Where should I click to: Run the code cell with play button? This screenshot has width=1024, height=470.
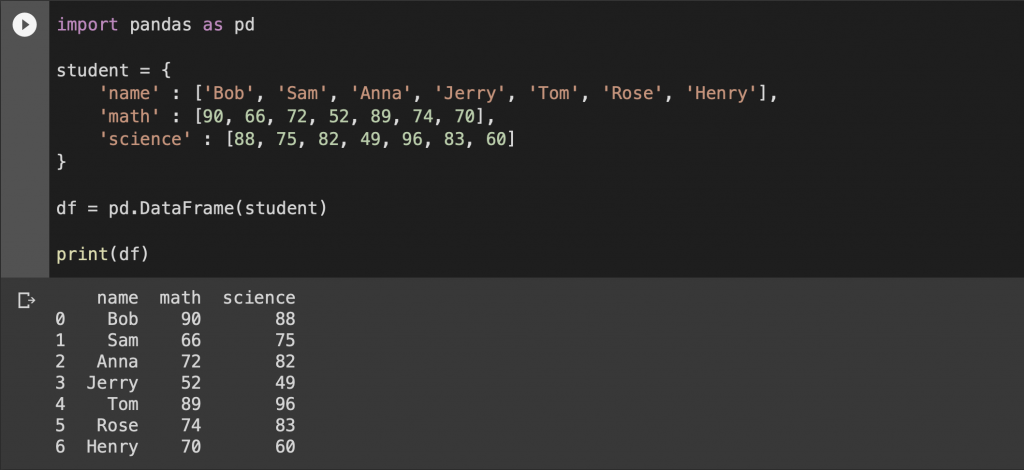pyautogui.click(x=25, y=25)
